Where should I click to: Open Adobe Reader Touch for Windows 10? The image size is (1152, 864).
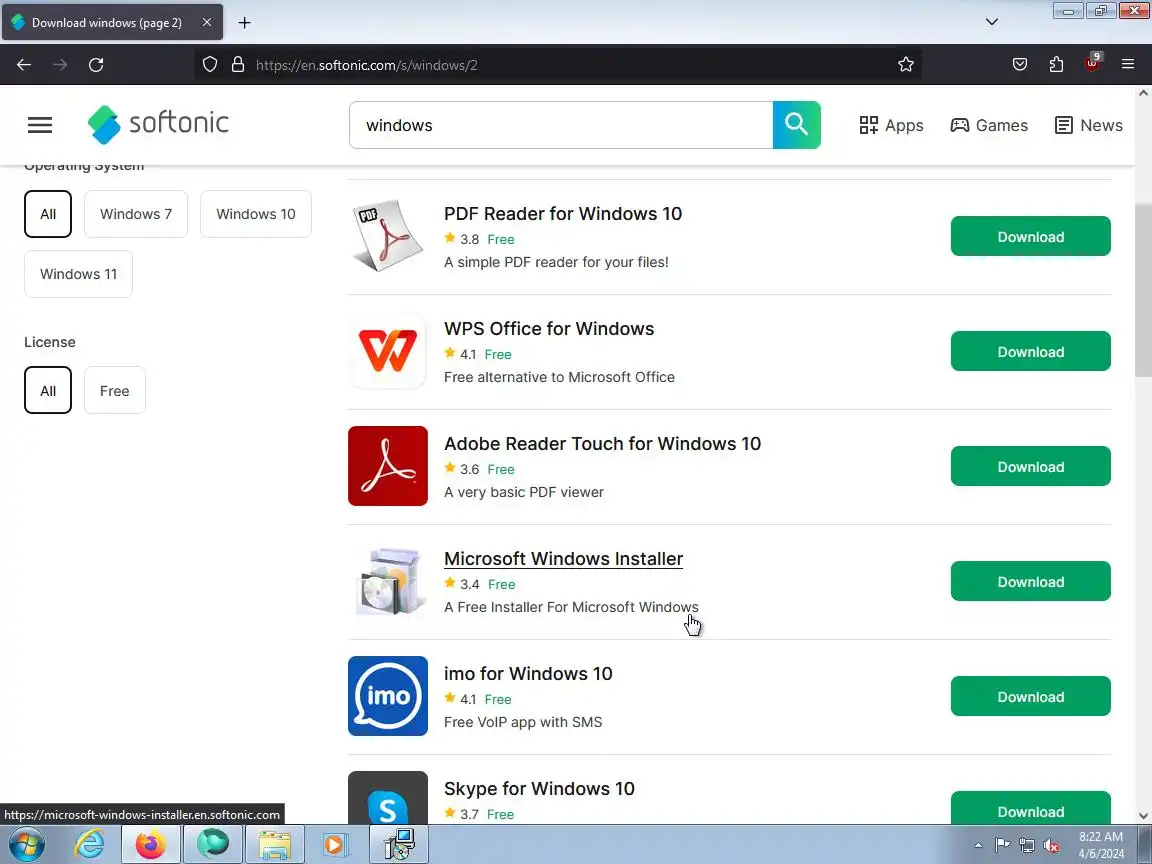[x=602, y=444]
